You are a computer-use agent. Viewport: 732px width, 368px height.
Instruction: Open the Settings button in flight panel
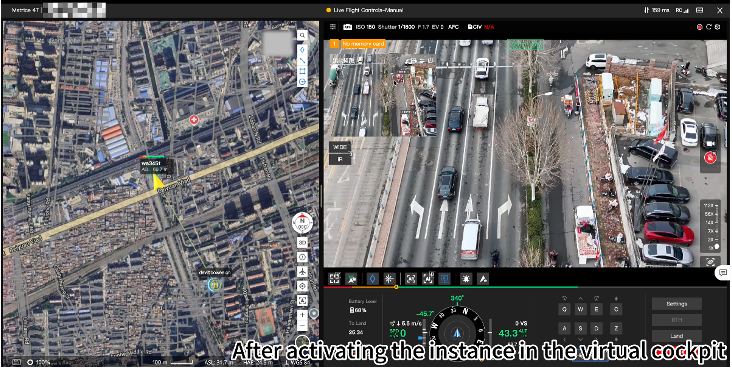pos(676,304)
